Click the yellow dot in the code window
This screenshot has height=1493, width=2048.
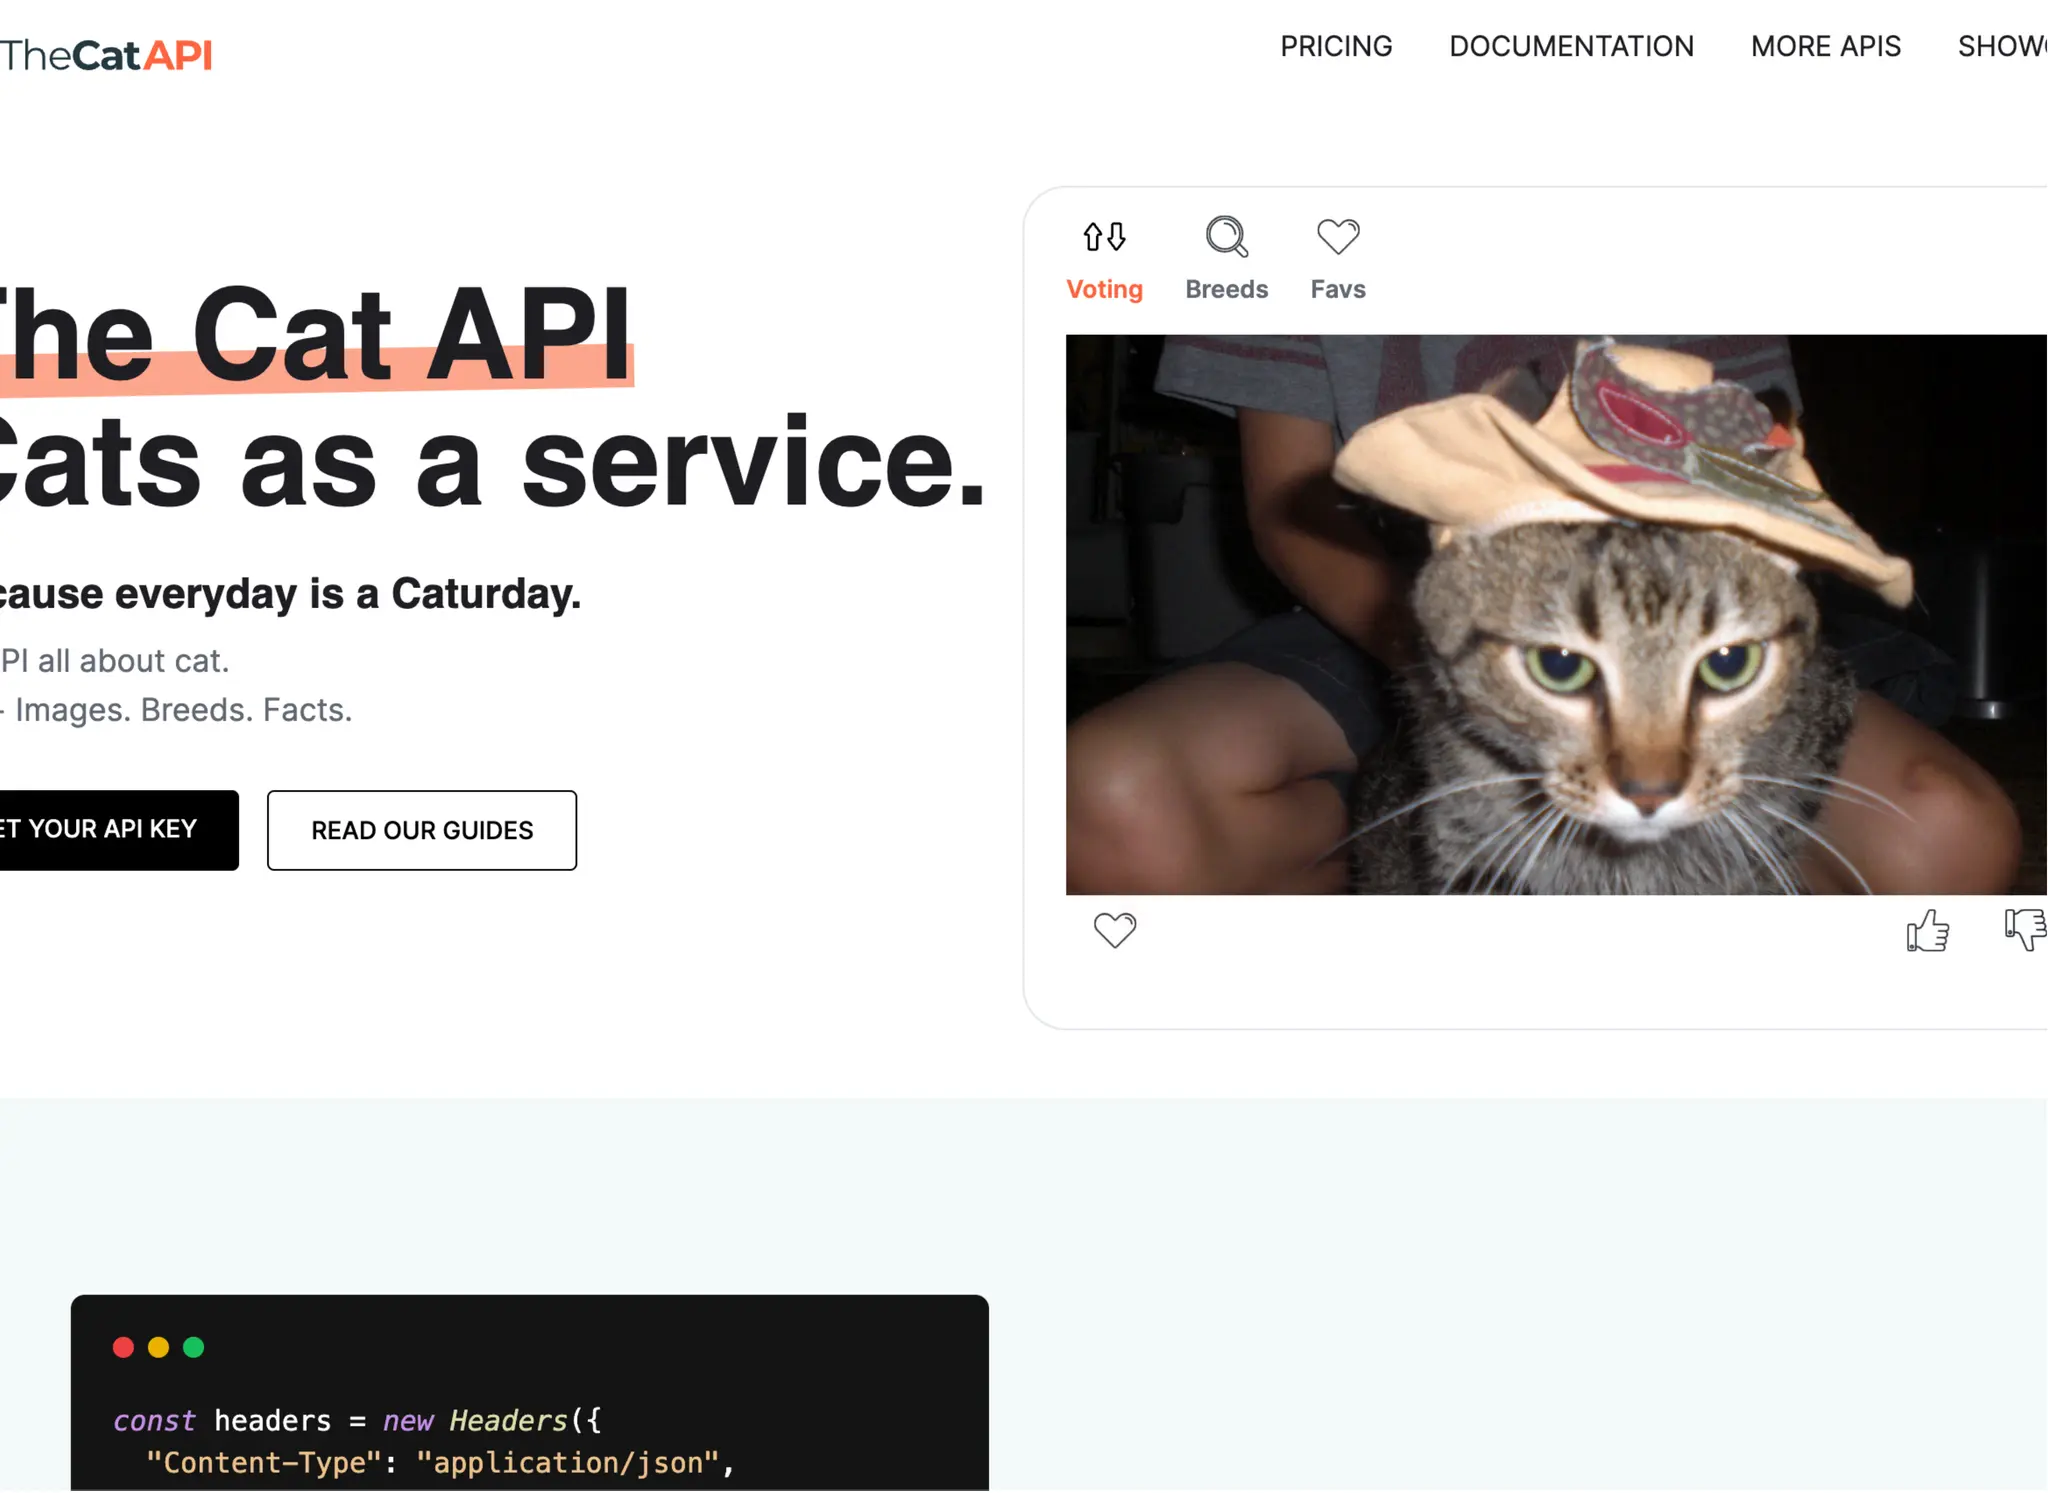(x=159, y=1347)
